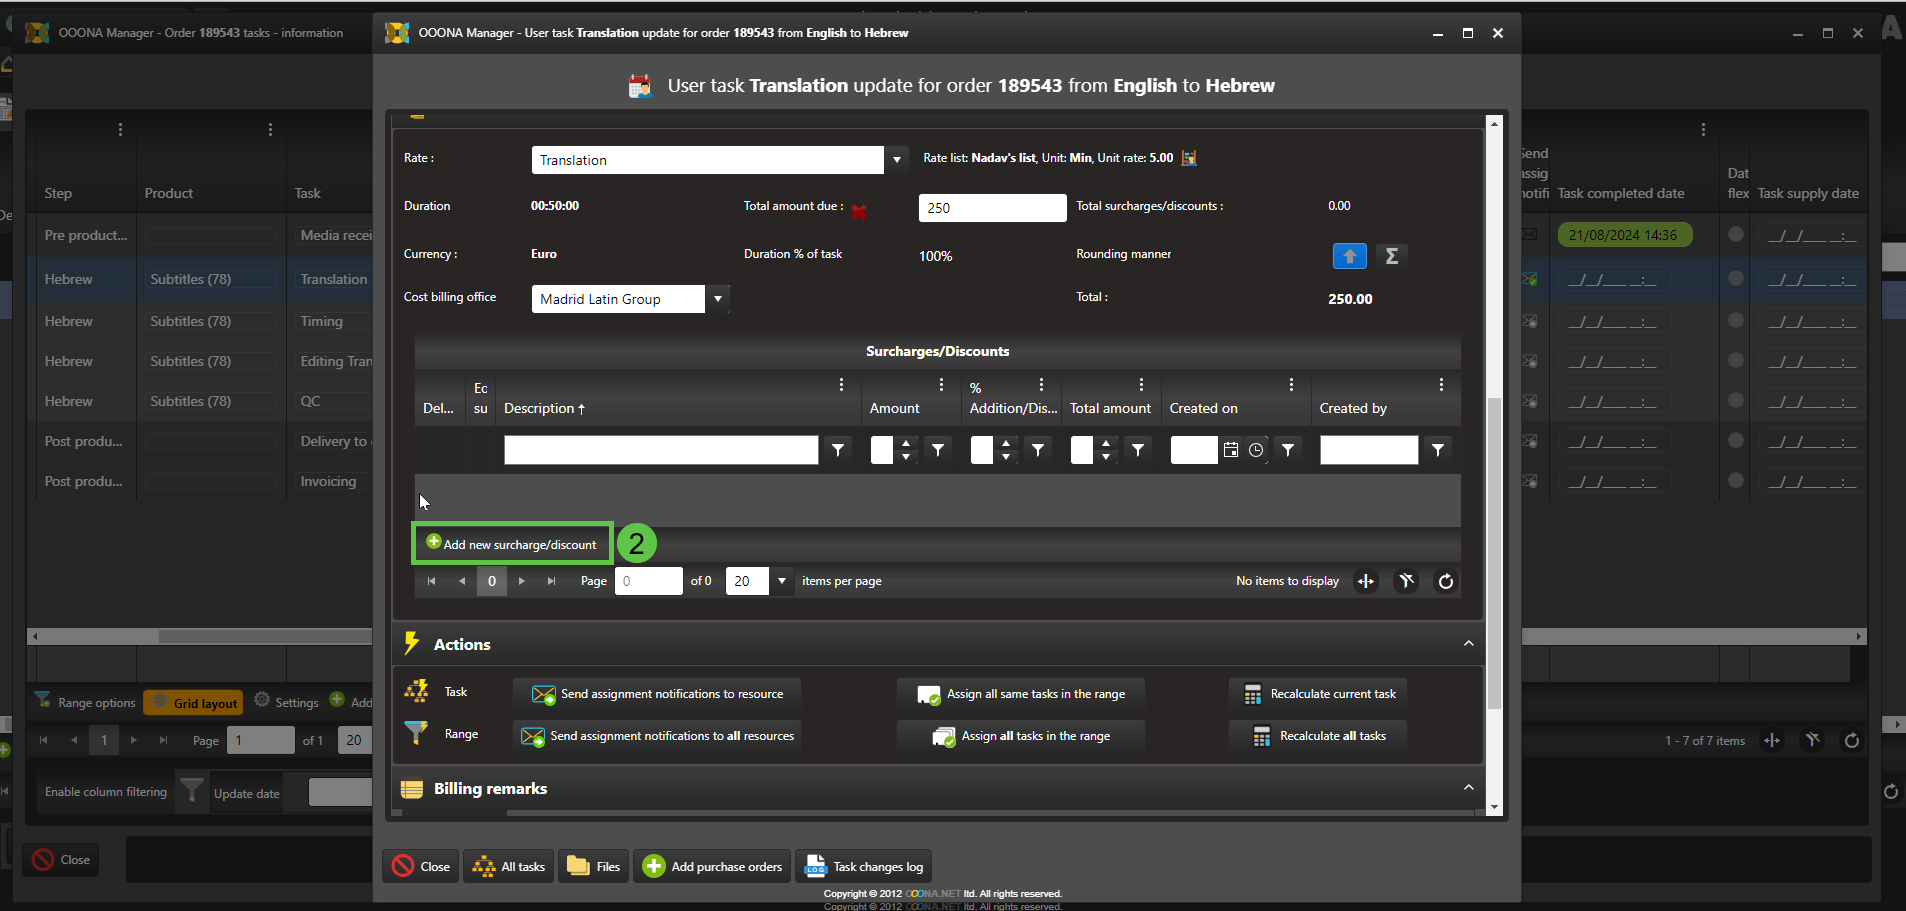Image resolution: width=1906 pixels, height=911 pixels.
Task: Collapse the Billing remarks section
Action: point(1468,788)
